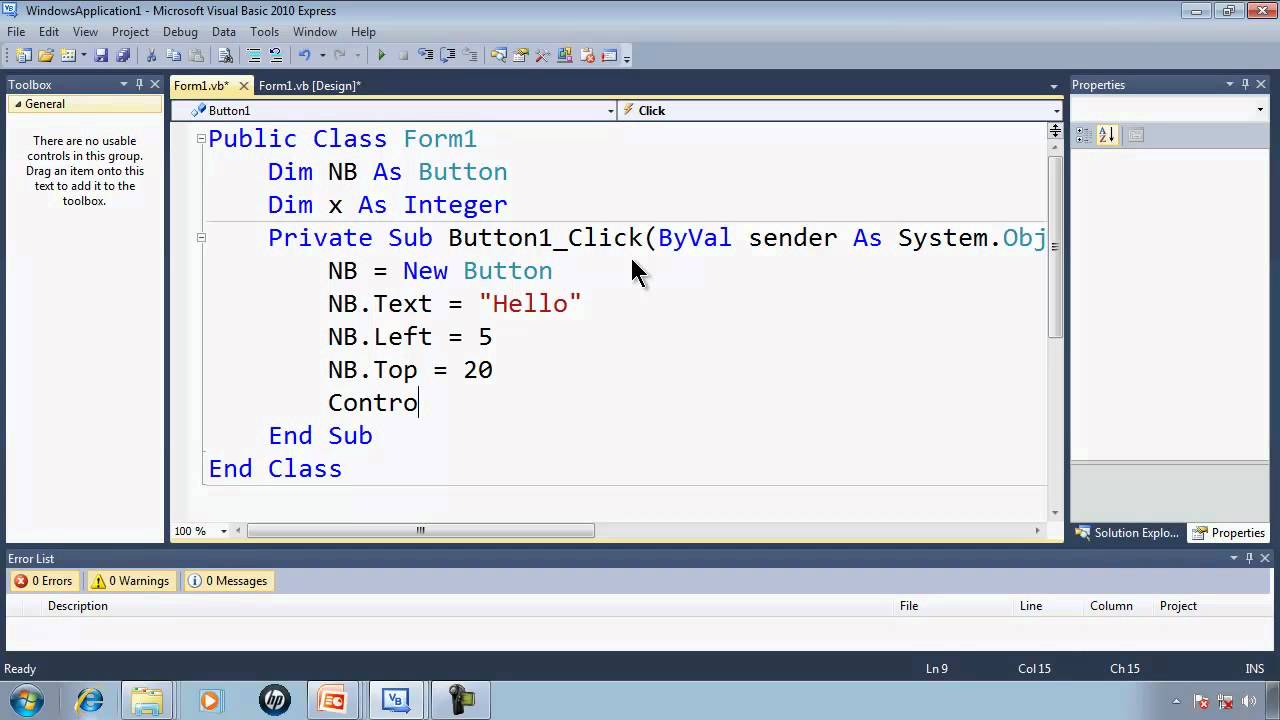Open Windows Explorer from the taskbar
The image size is (1280, 720).
tap(147, 701)
